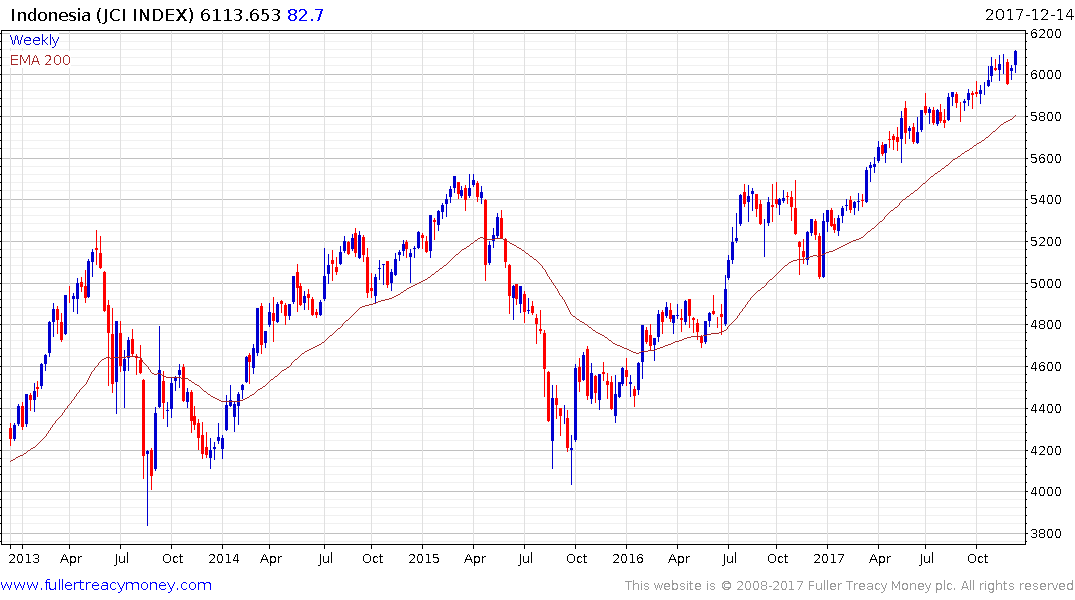Select the 4800 y-axis label
This screenshot has width=1075, height=600.
coord(1046,325)
